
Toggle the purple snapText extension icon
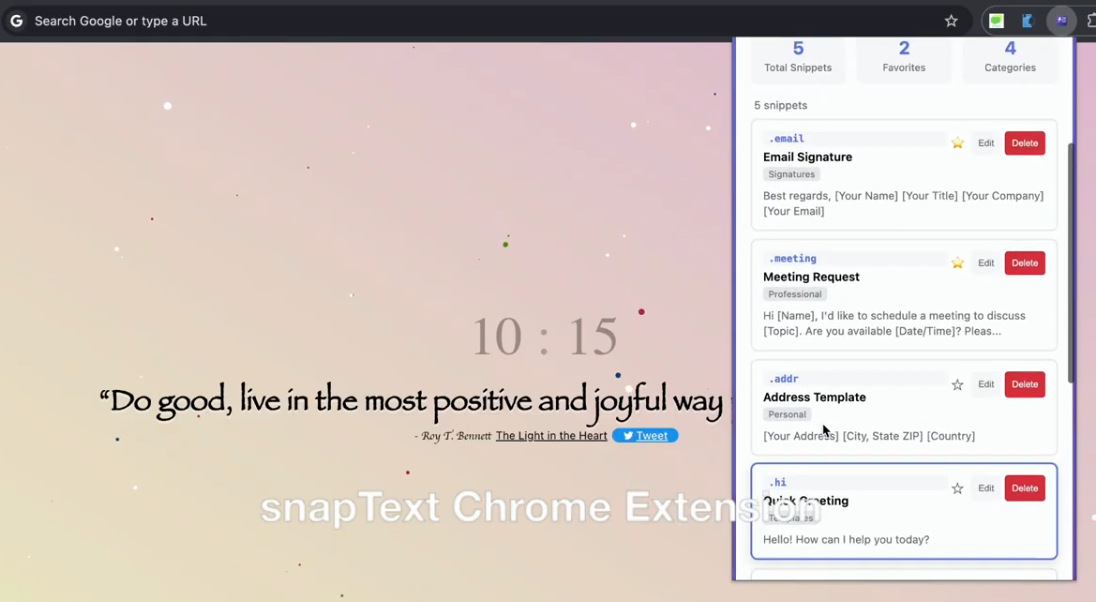(x=1061, y=21)
